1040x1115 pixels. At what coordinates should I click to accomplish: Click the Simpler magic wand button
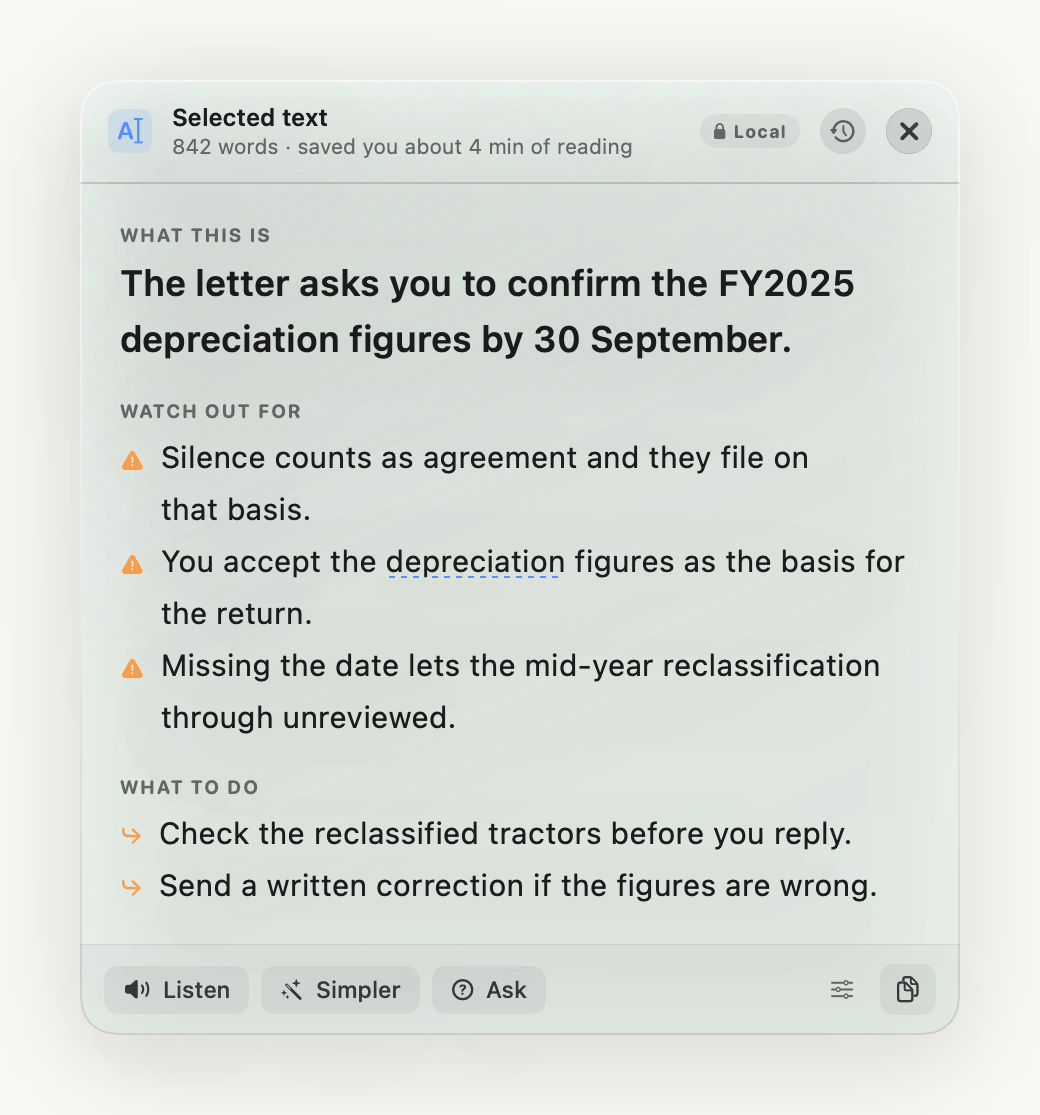340,989
